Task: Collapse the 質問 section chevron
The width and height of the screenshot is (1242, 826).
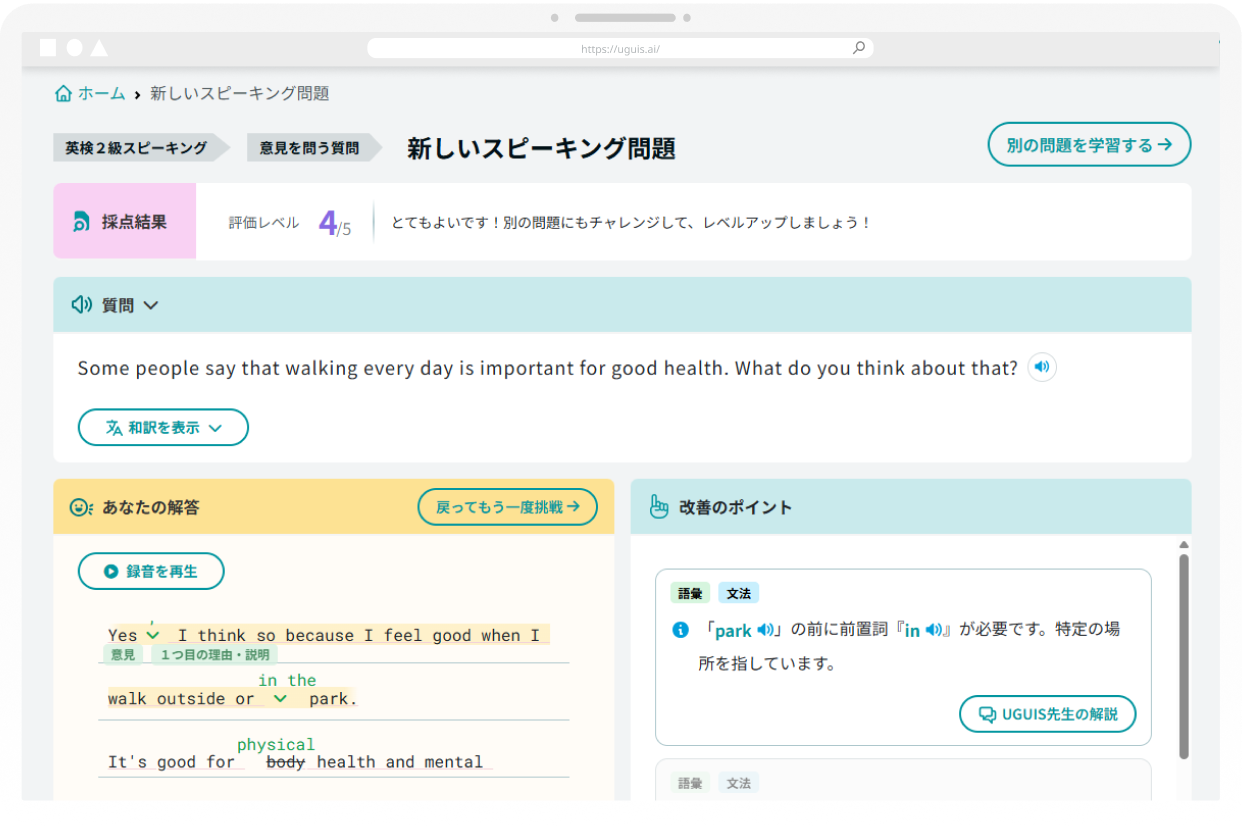Action: click(x=151, y=305)
